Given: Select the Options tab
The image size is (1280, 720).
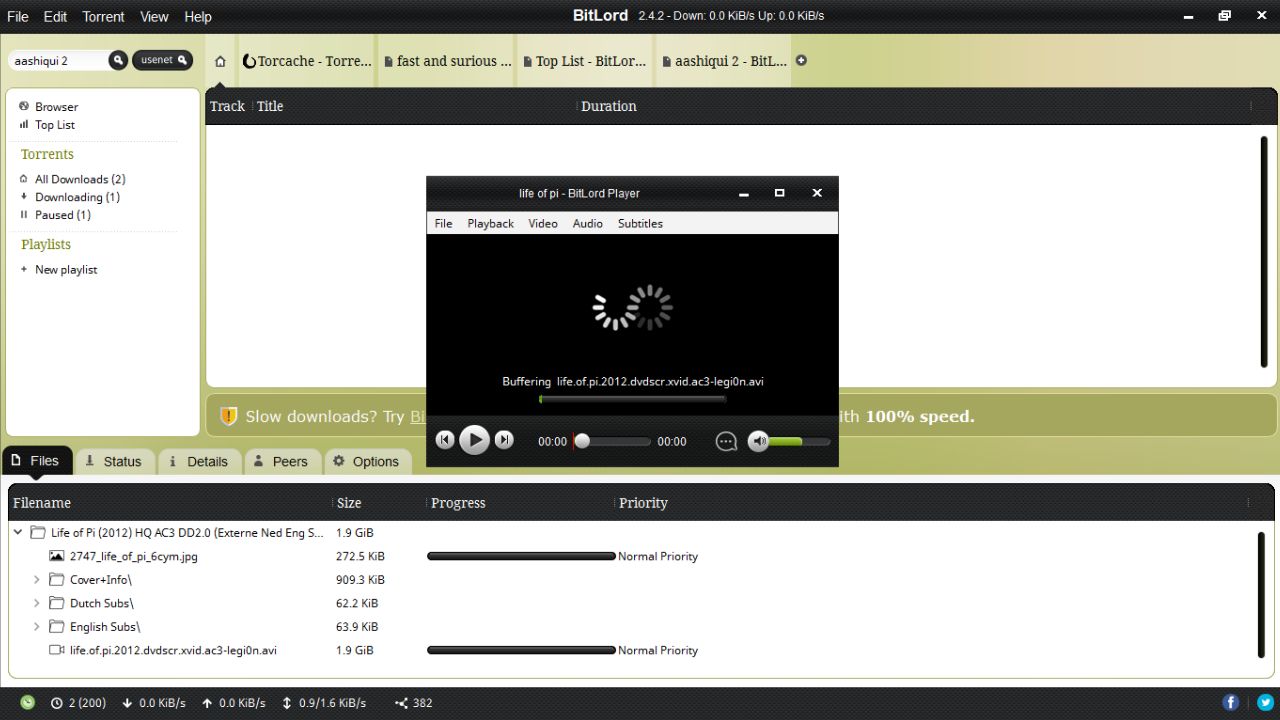Looking at the screenshot, I should click(366, 461).
